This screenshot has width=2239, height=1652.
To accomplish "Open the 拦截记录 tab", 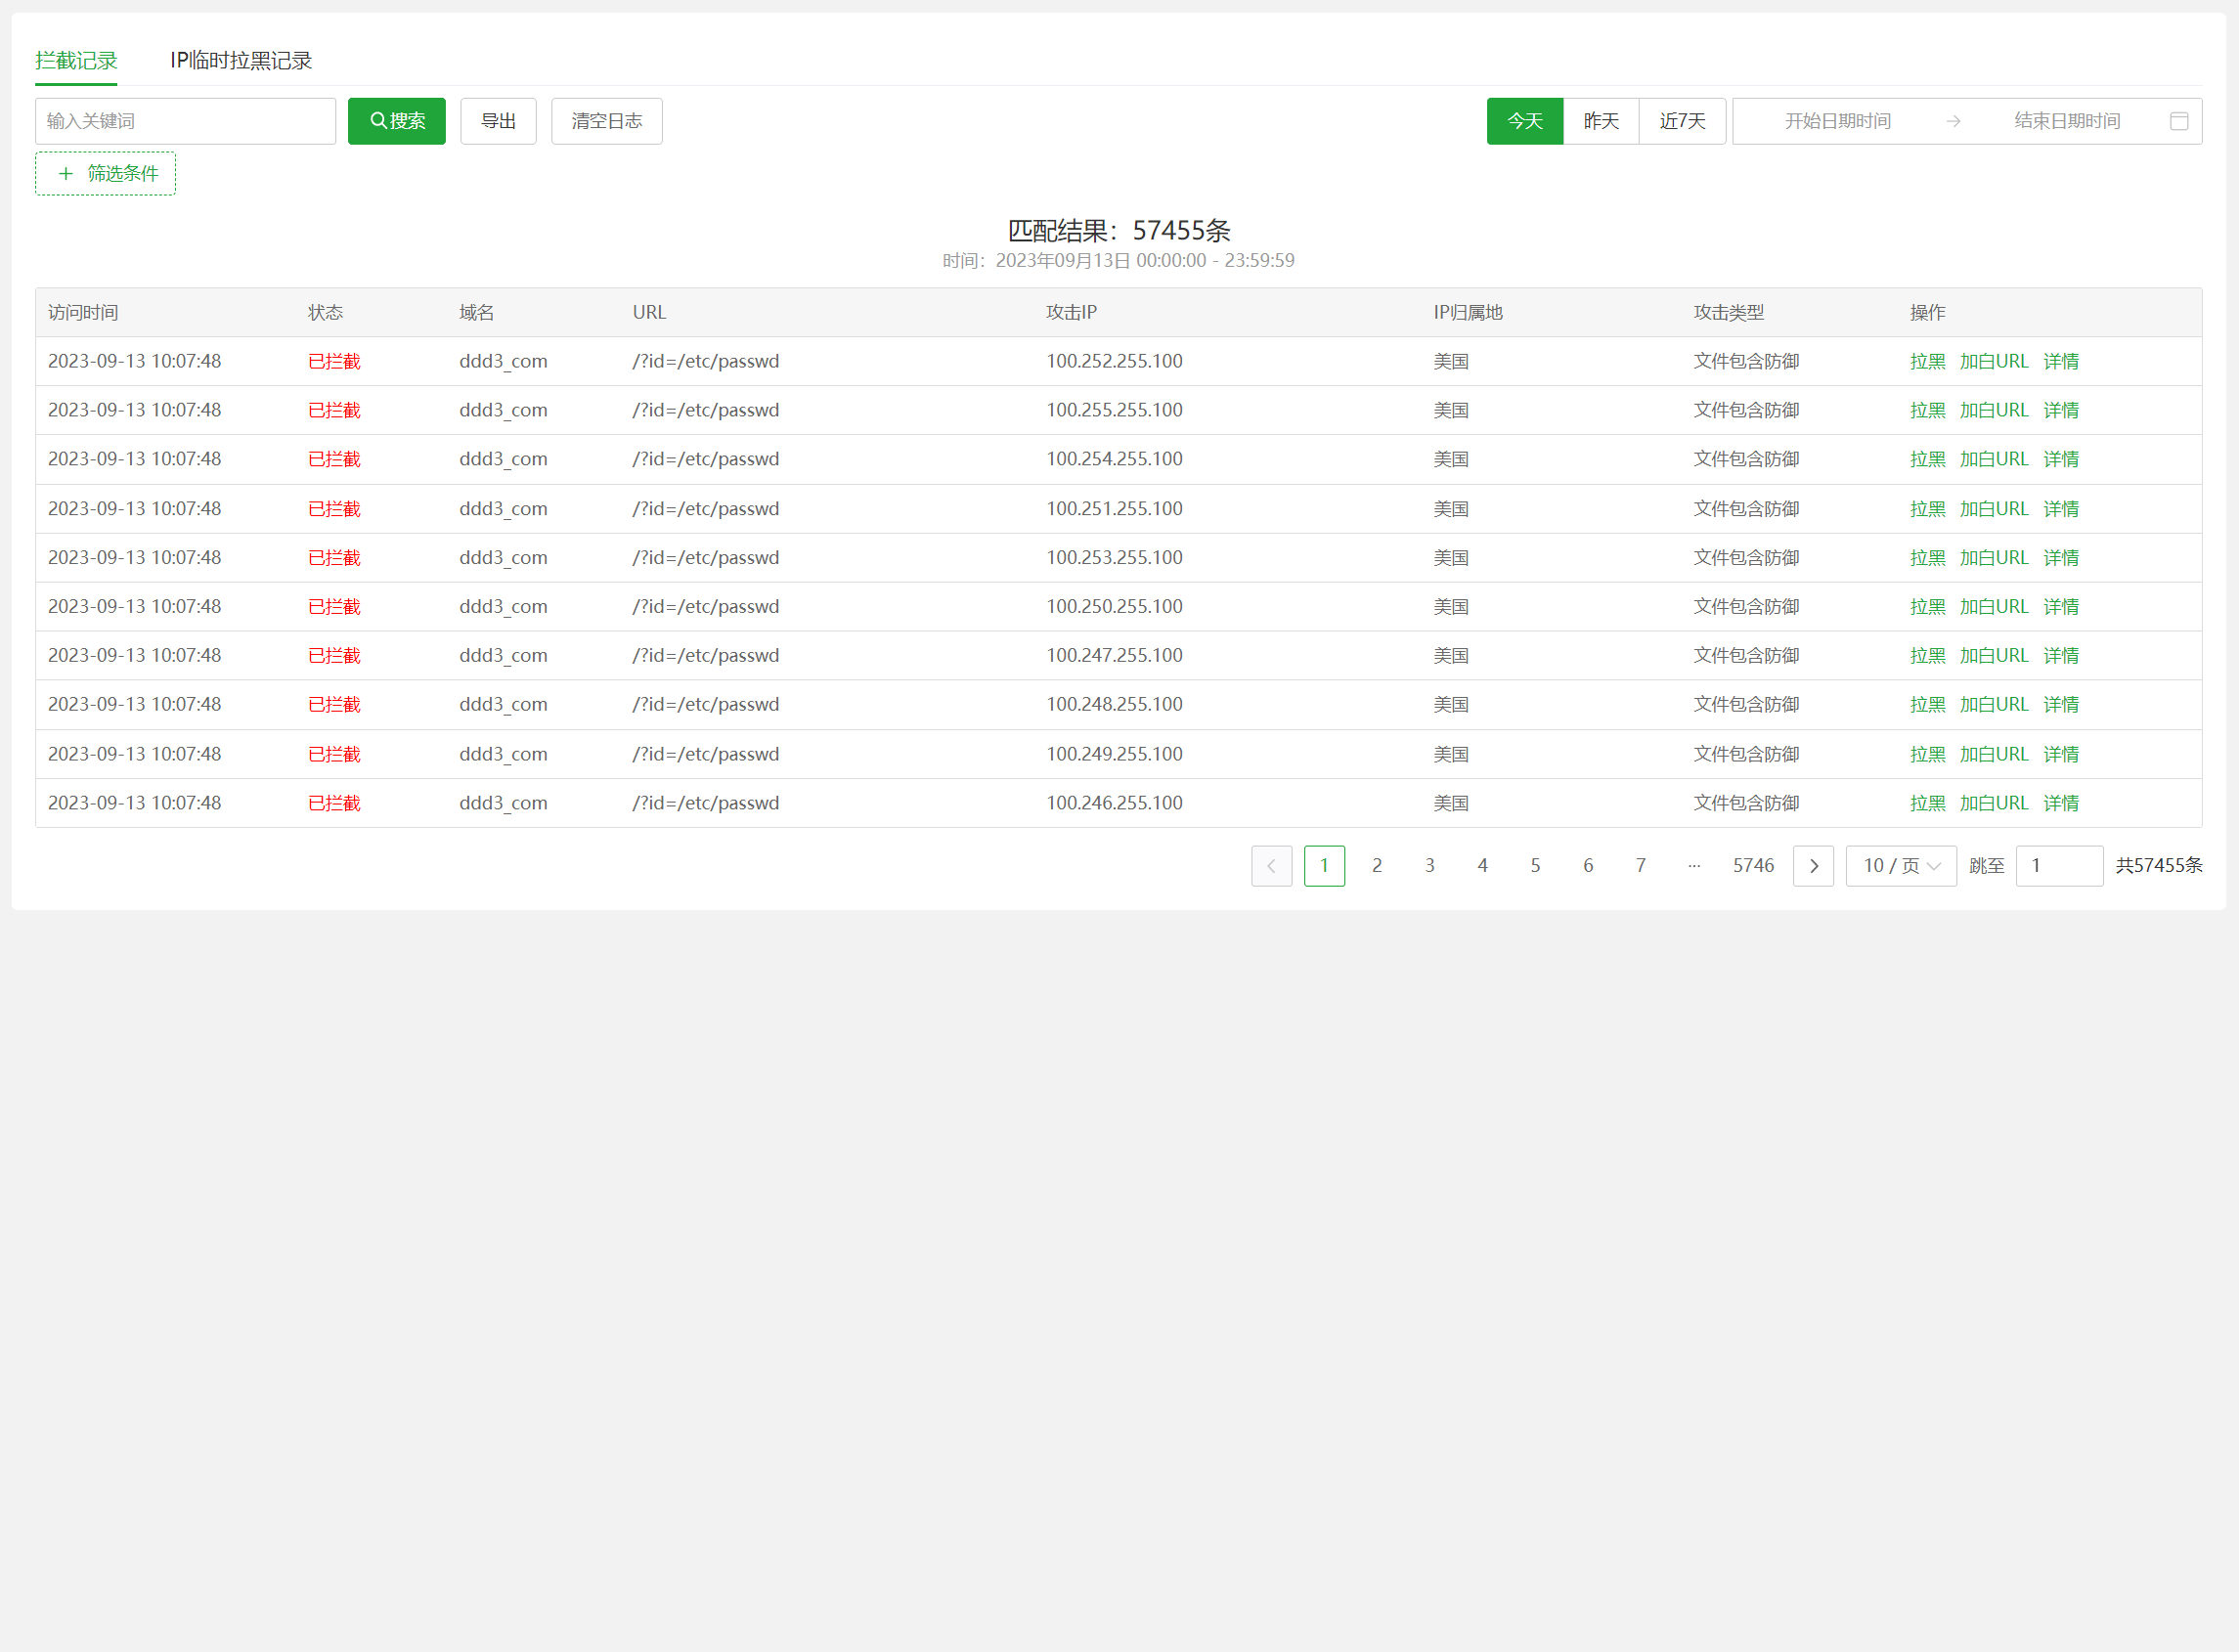I will [x=76, y=61].
